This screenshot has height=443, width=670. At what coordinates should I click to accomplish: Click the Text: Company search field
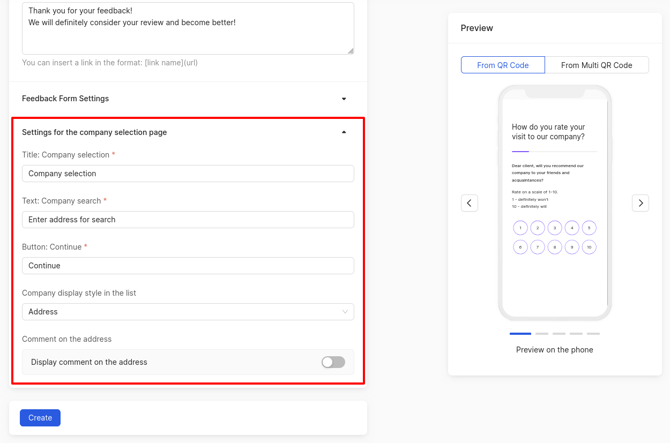tap(188, 220)
